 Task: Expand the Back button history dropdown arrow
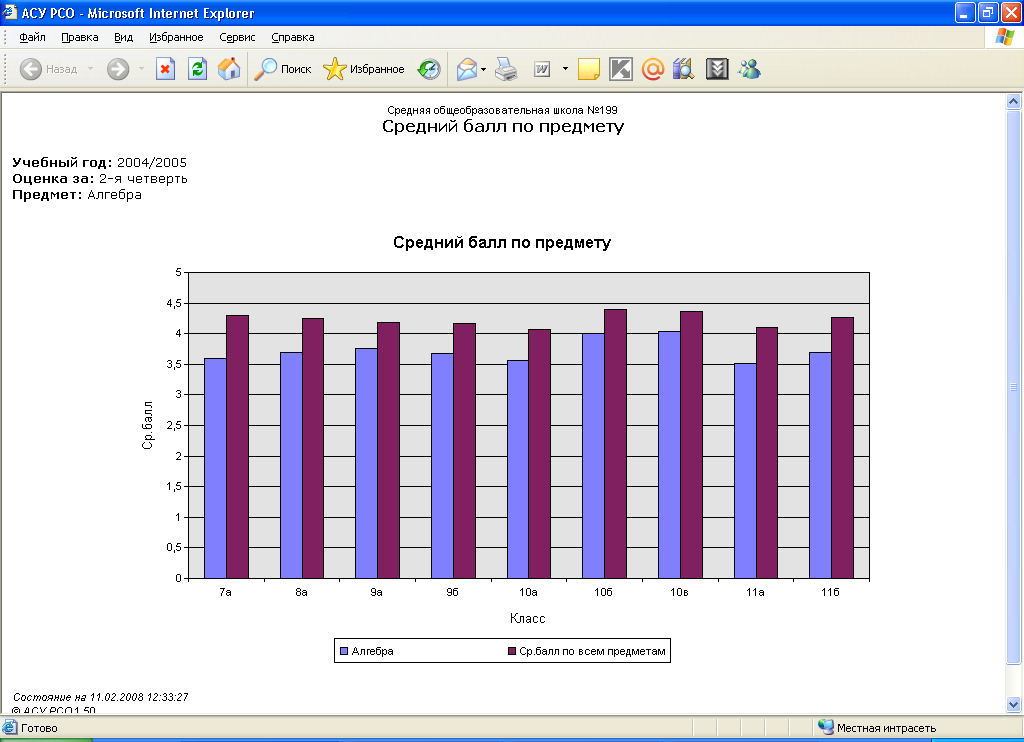pyautogui.click(x=90, y=69)
